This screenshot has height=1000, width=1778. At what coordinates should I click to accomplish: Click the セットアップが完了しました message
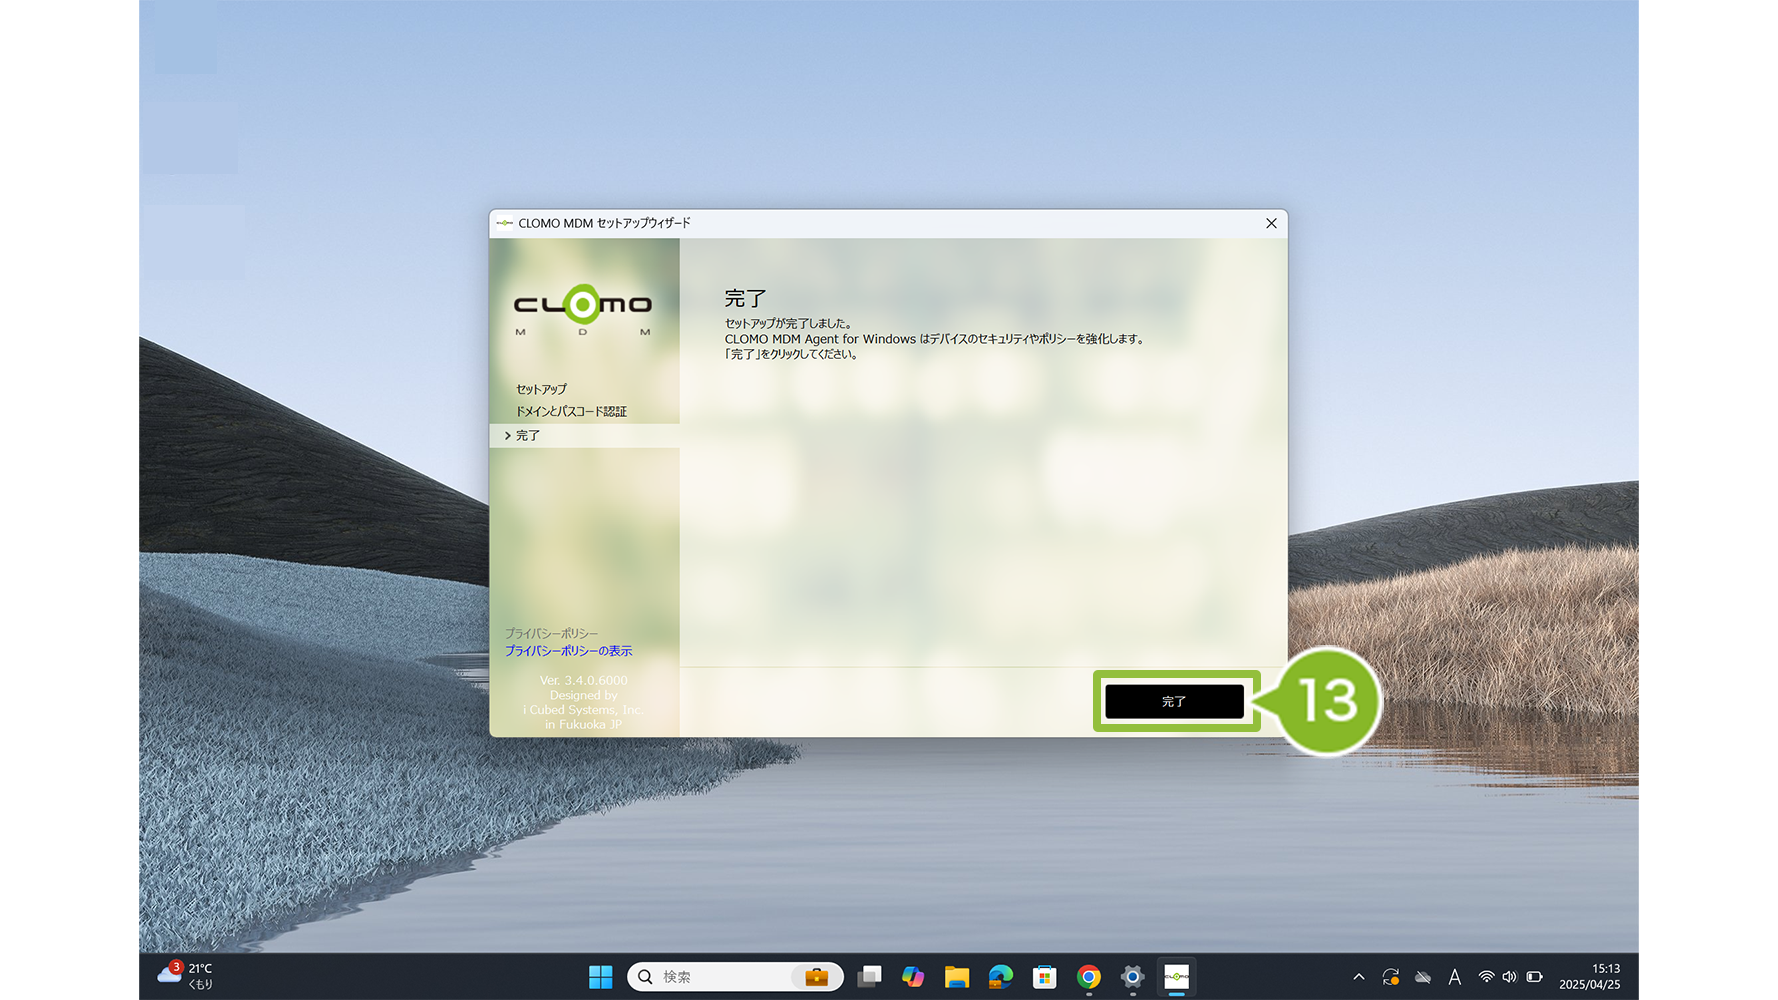(788, 324)
